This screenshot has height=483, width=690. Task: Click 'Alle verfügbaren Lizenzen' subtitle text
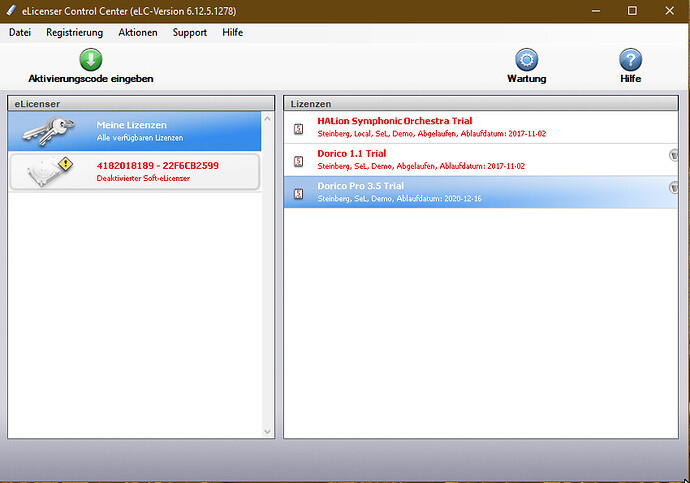tap(139, 138)
